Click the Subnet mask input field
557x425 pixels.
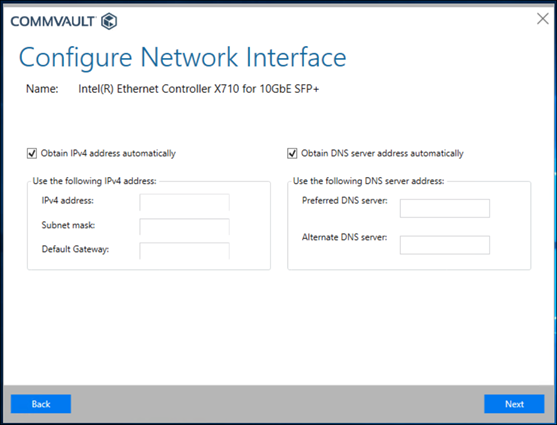click(184, 227)
